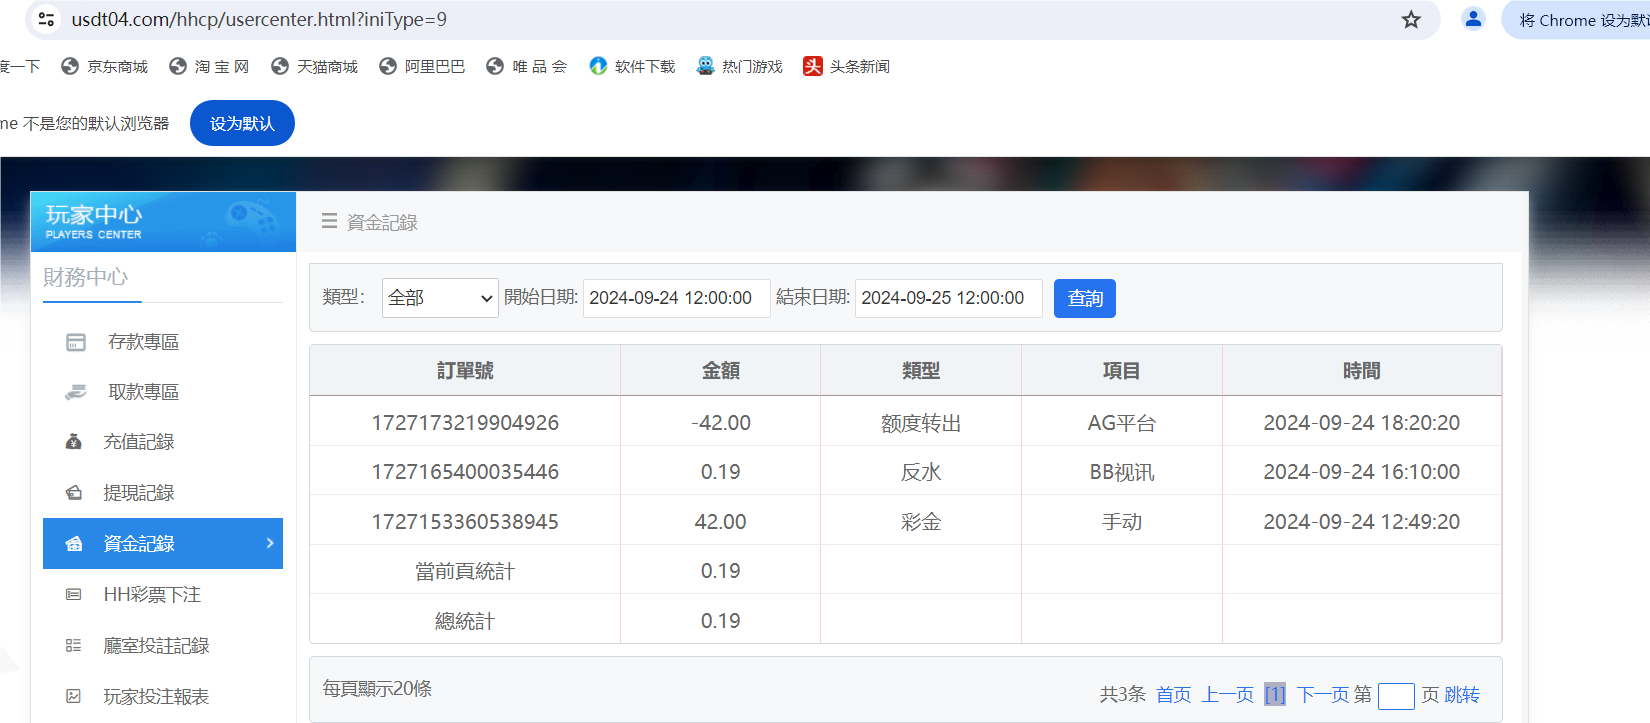The image size is (1650, 723).
Task: Bookmark this page with the star icon
Action: [x=1410, y=20]
